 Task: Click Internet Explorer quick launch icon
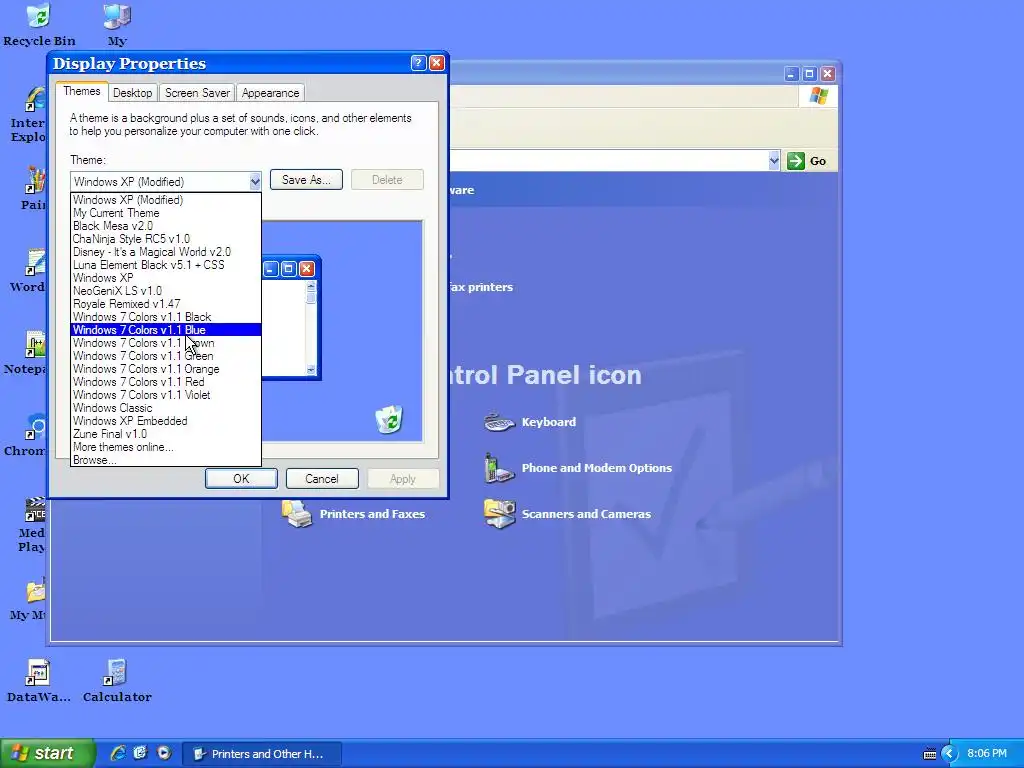pos(118,753)
